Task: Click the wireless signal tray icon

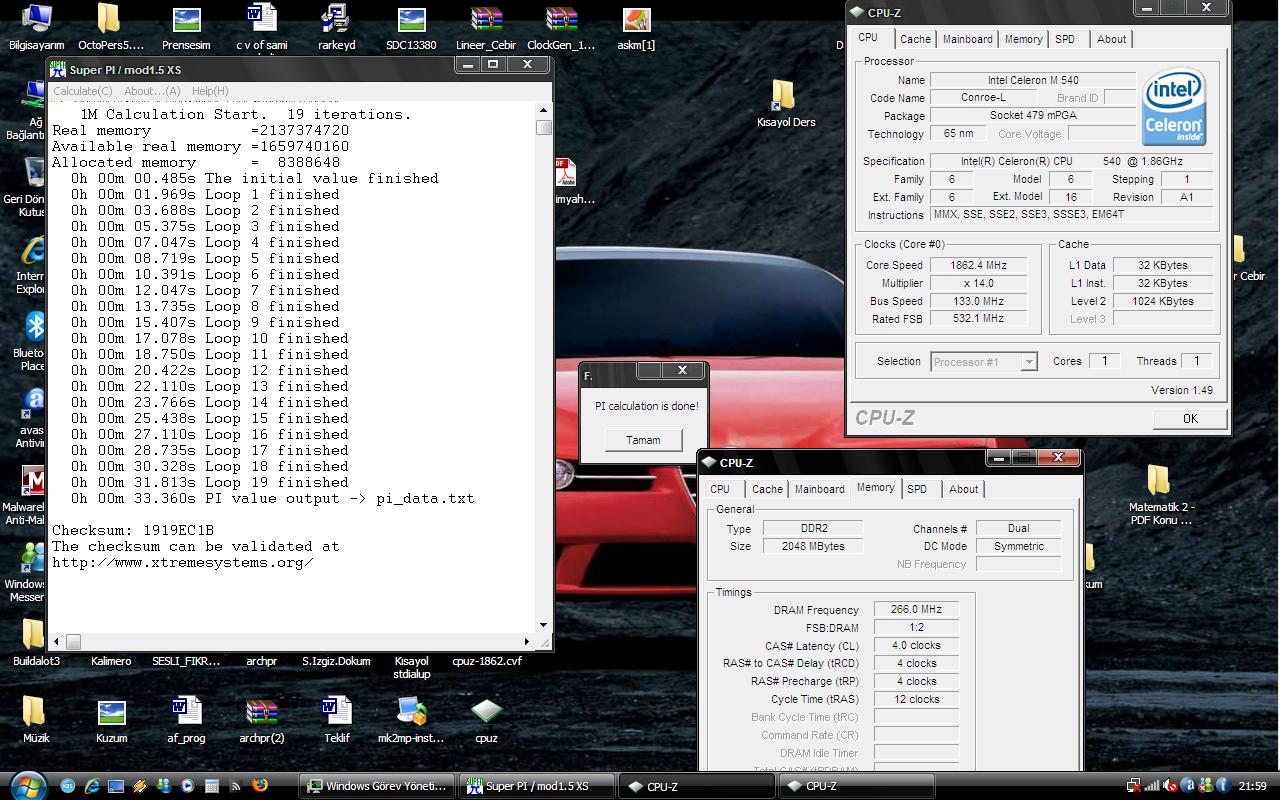Action: pyautogui.click(x=1151, y=786)
